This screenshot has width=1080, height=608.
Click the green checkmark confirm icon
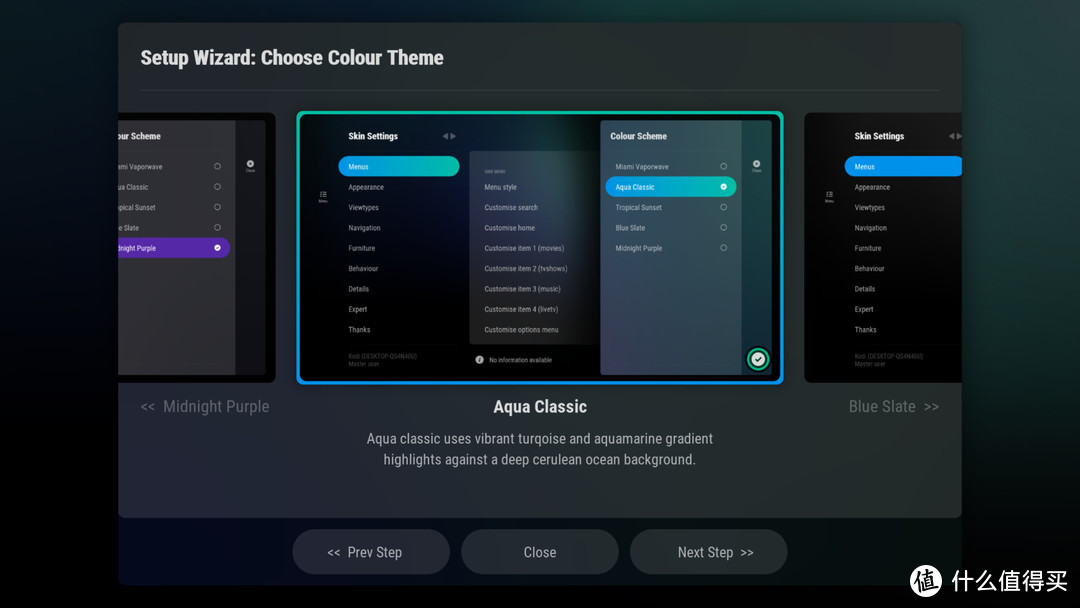(758, 359)
